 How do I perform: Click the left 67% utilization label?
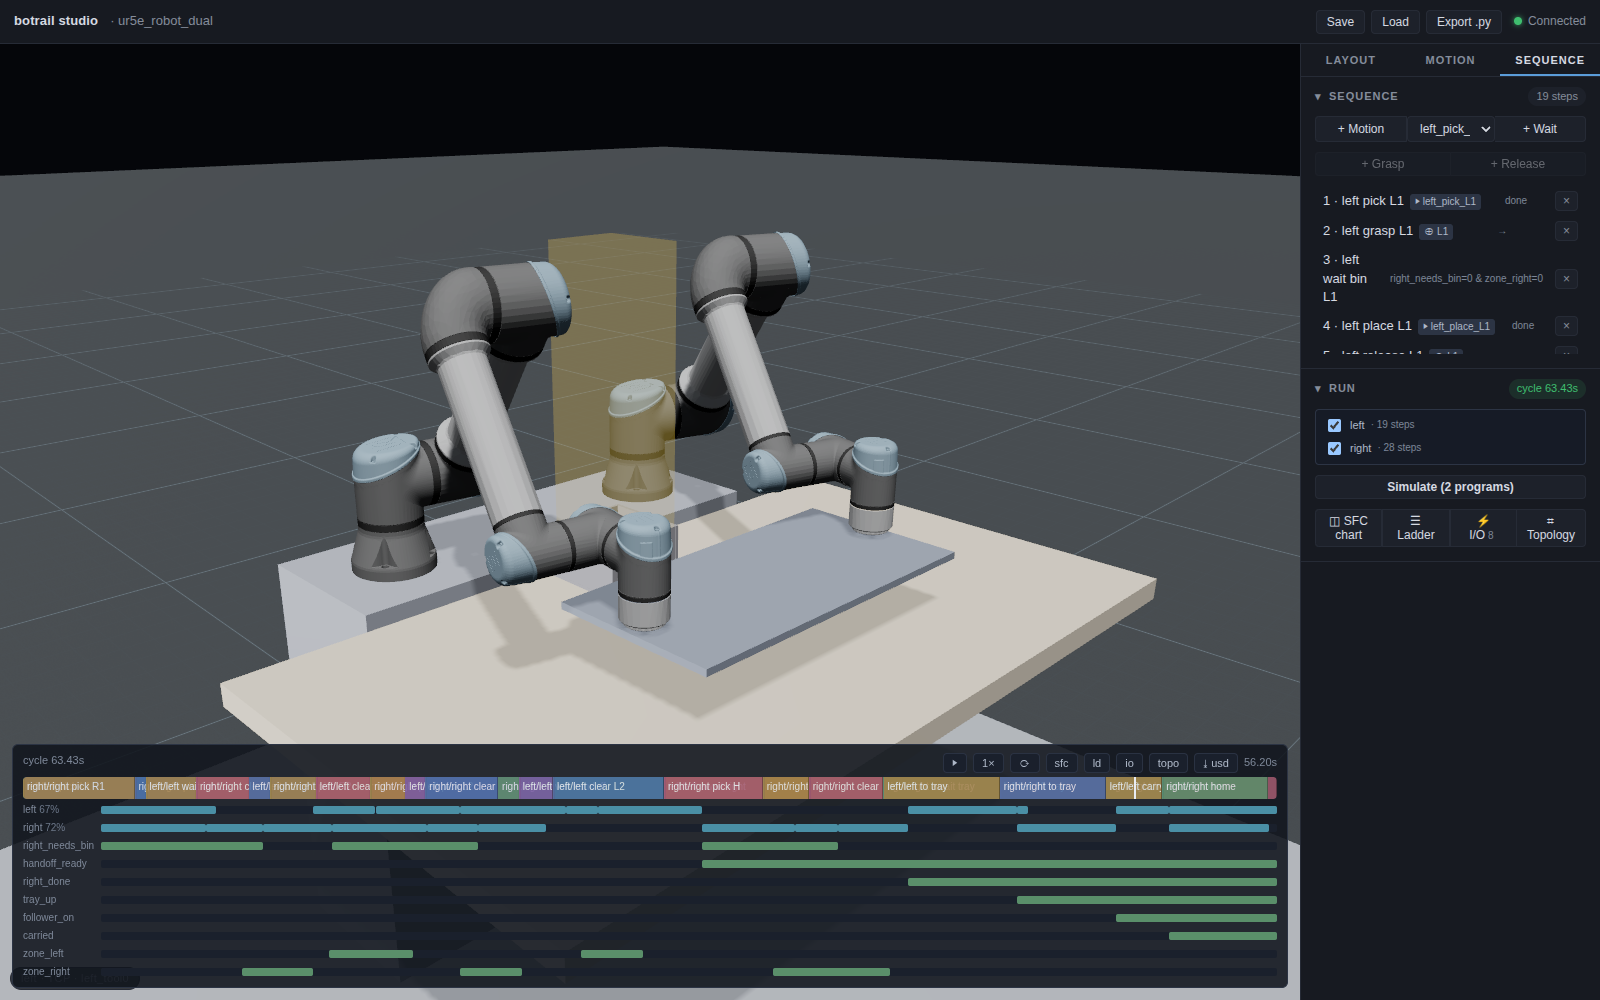[x=41, y=810]
